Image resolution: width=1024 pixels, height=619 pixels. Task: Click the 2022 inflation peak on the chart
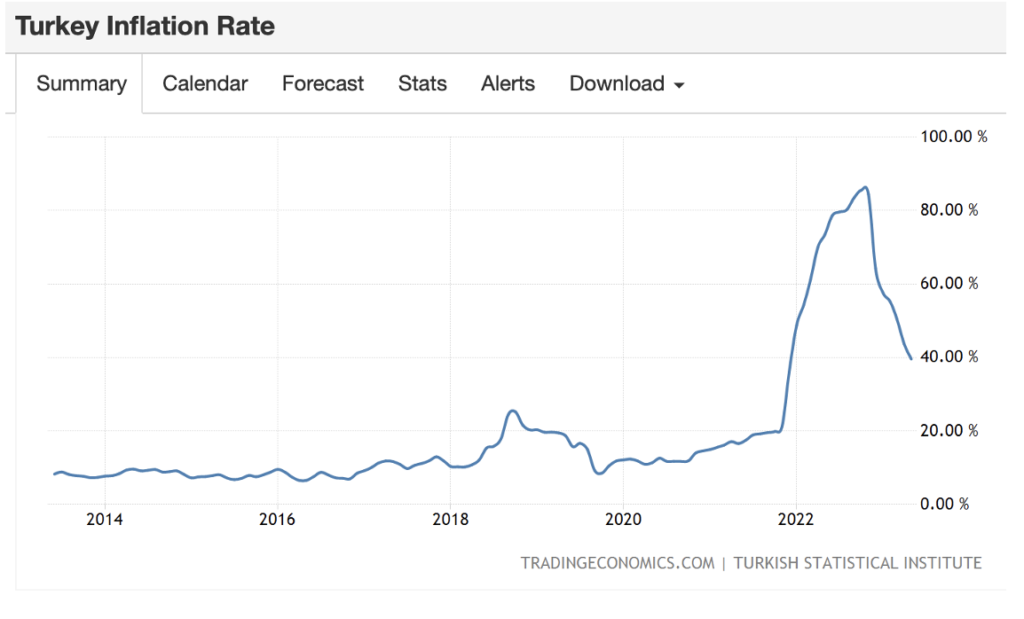point(865,187)
